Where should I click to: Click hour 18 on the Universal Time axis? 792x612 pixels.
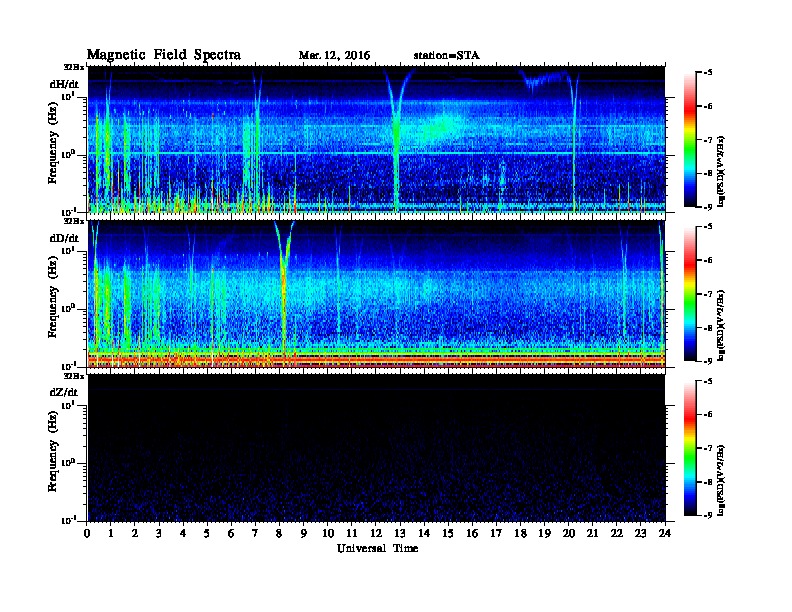coord(520,533)
